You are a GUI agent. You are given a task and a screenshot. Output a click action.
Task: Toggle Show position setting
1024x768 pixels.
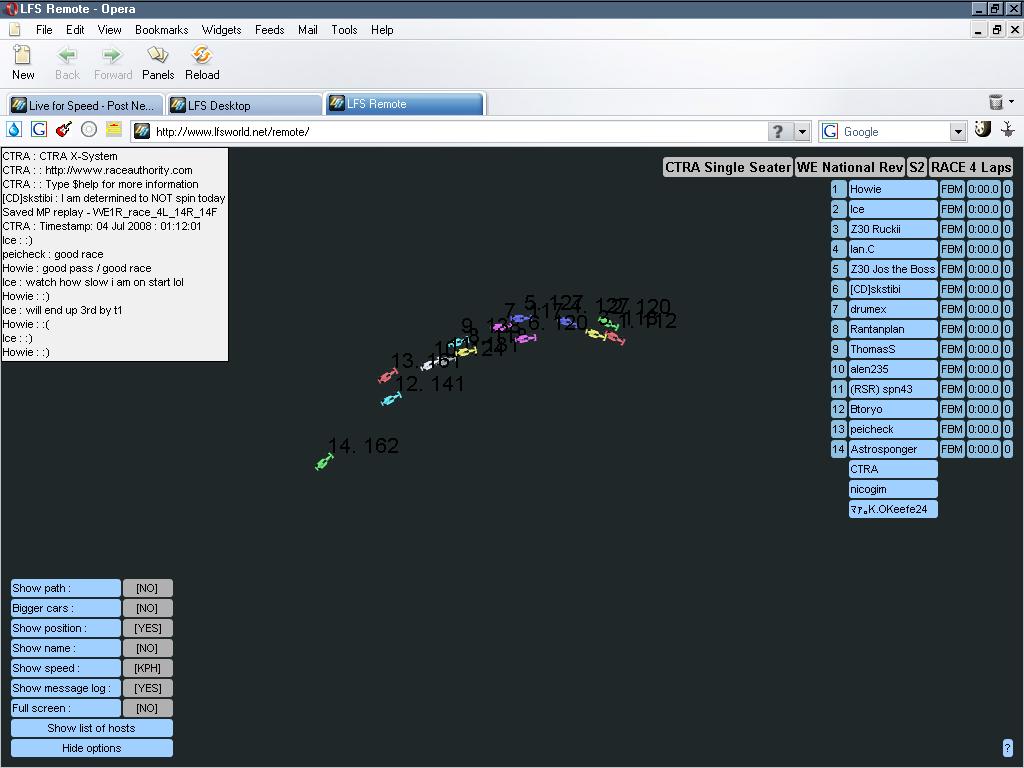148,628
